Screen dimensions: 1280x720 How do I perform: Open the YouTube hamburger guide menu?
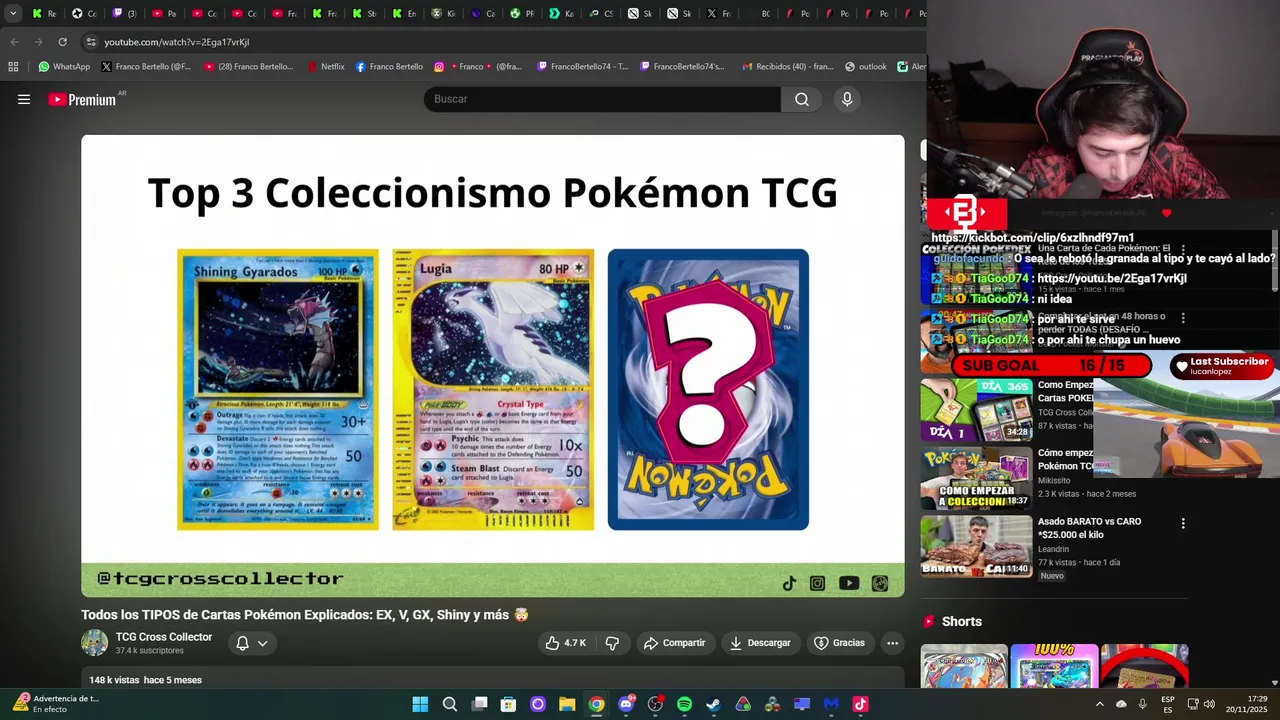[x=24, y=99]
